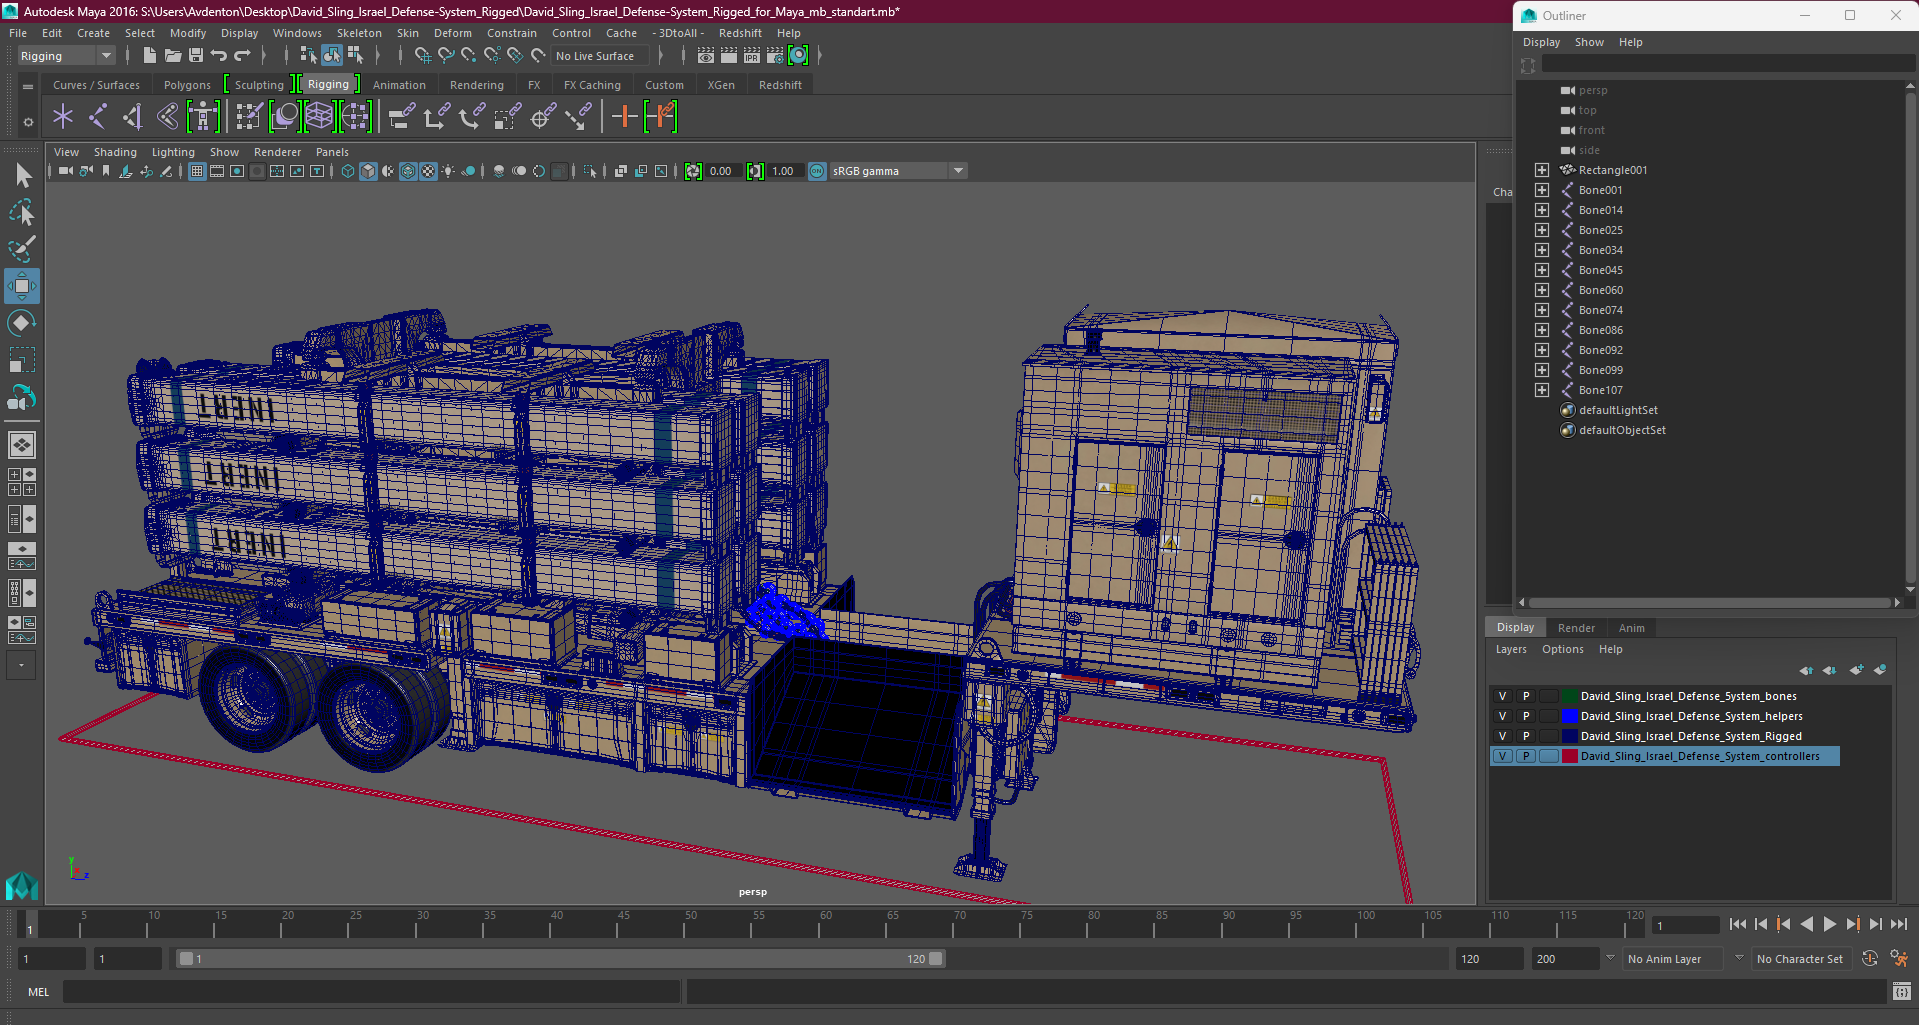The image size is (1919, 1025).
Task: Switch to the Animation shelf tab
Action: coord(399,85)
